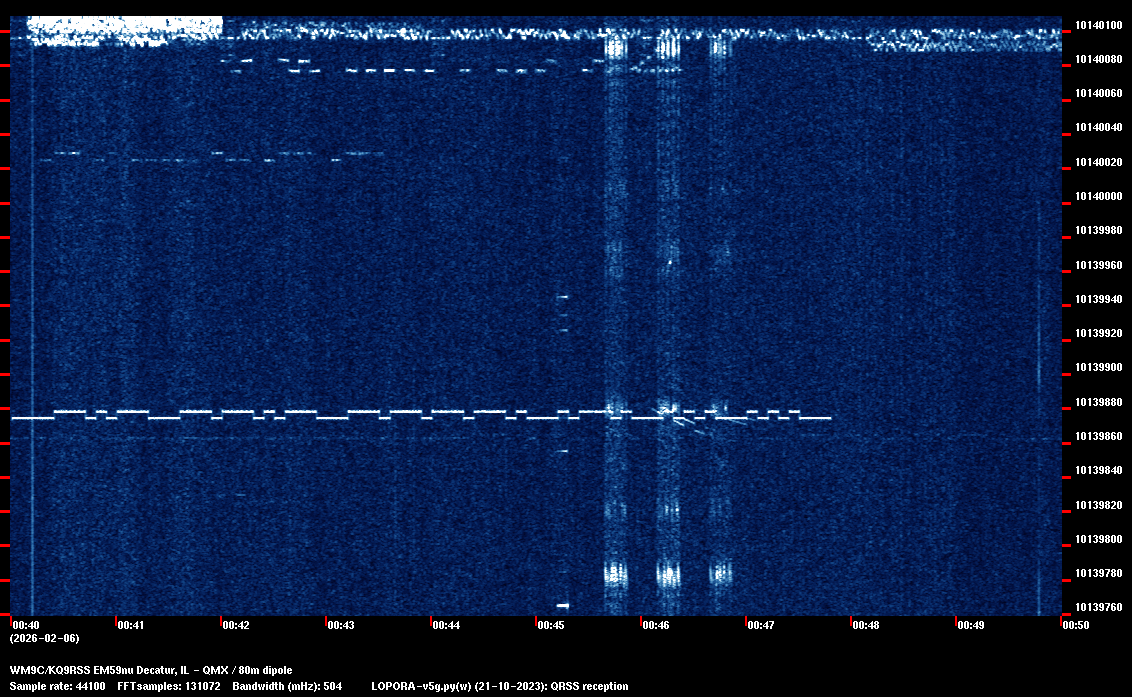The width and height of the screenshot is (1132, 697).
Task: Select the 10139840 frequency label
Action: click(1098, 470)
